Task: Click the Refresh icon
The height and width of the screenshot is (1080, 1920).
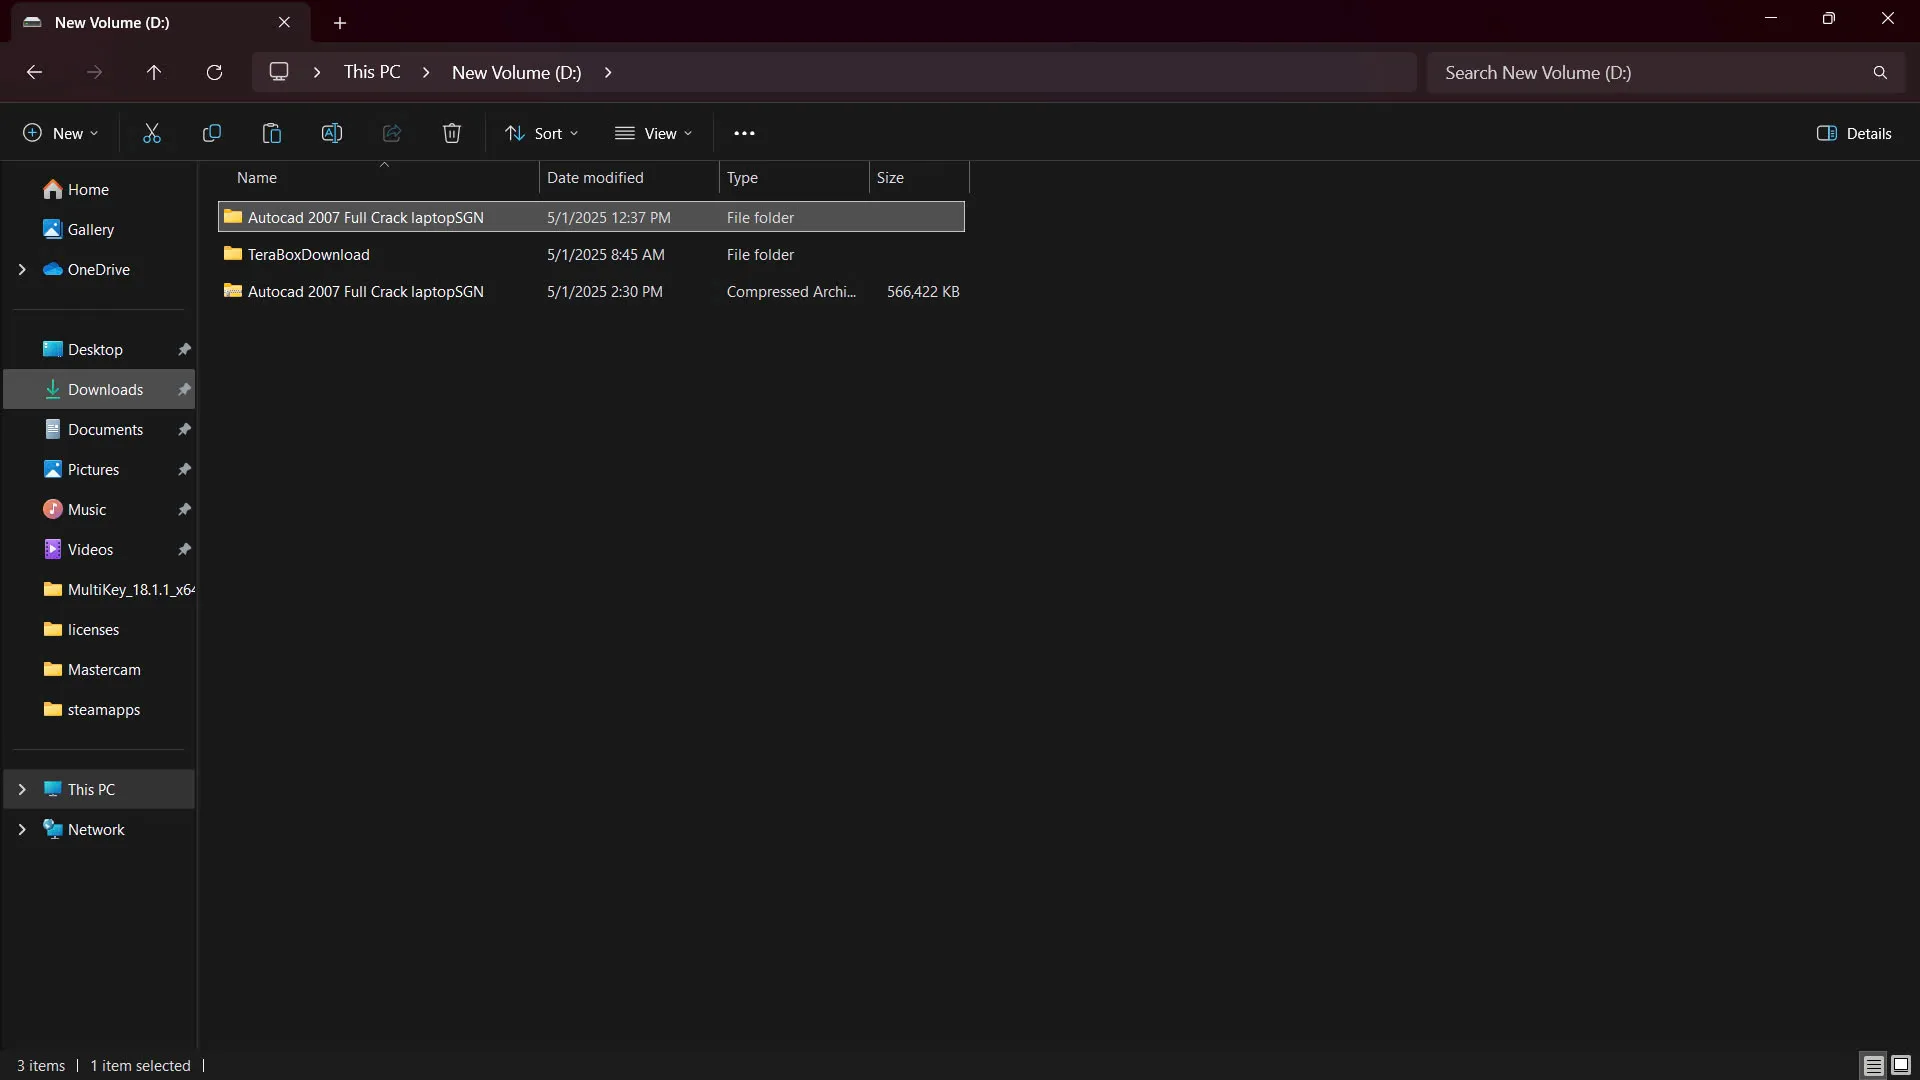Action: 214,72
